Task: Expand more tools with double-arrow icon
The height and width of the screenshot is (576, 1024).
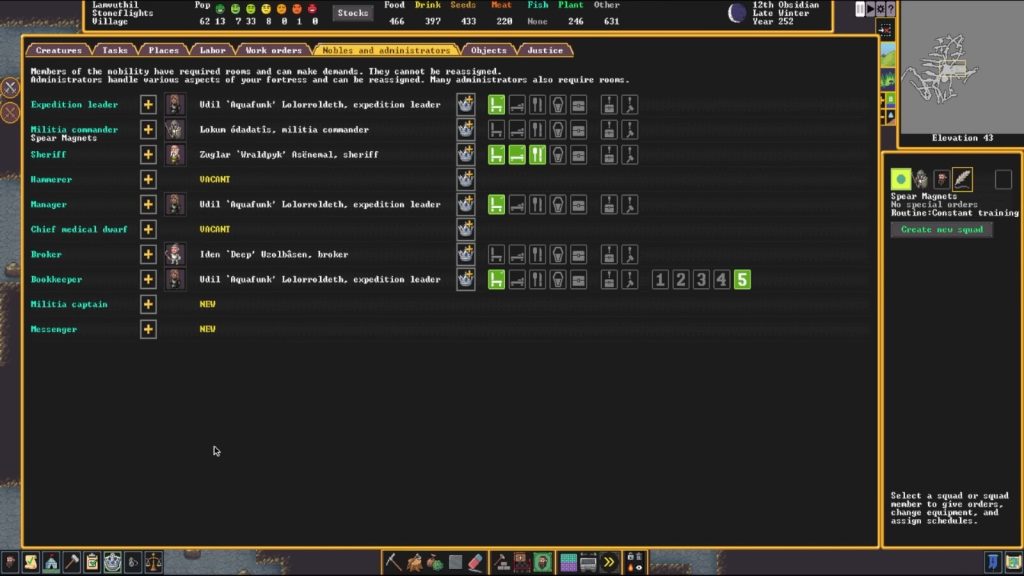Action: click(x=609, y=562)
